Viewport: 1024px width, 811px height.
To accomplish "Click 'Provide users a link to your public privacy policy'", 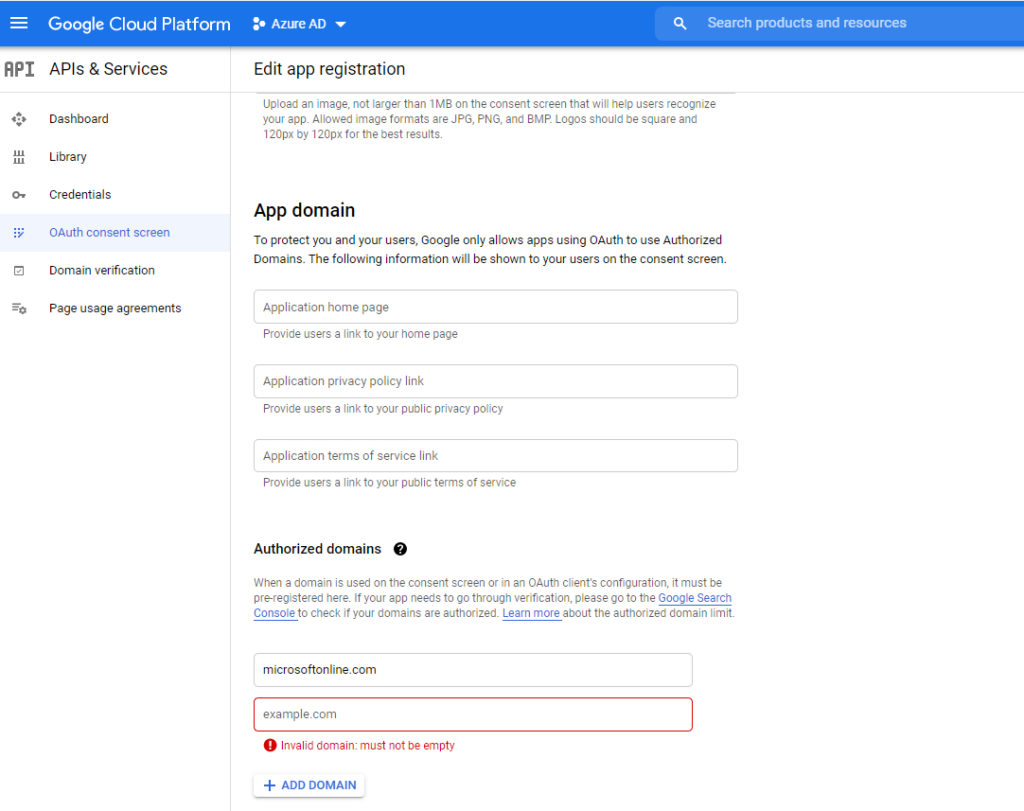I will tap(383, 409).
